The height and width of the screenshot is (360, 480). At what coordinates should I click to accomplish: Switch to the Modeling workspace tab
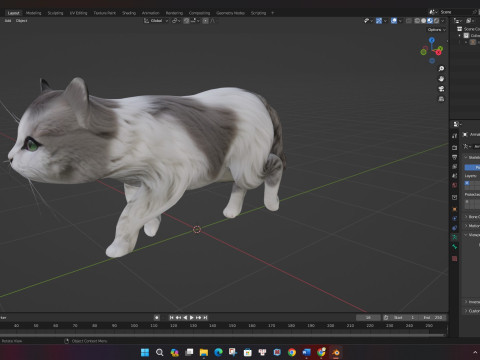pos(34,13)
